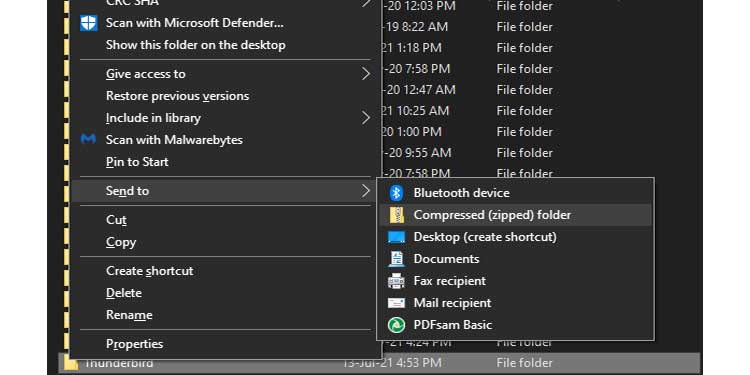
Task: Click the Mail recipient envelope icon
Action: click(396, 303)
